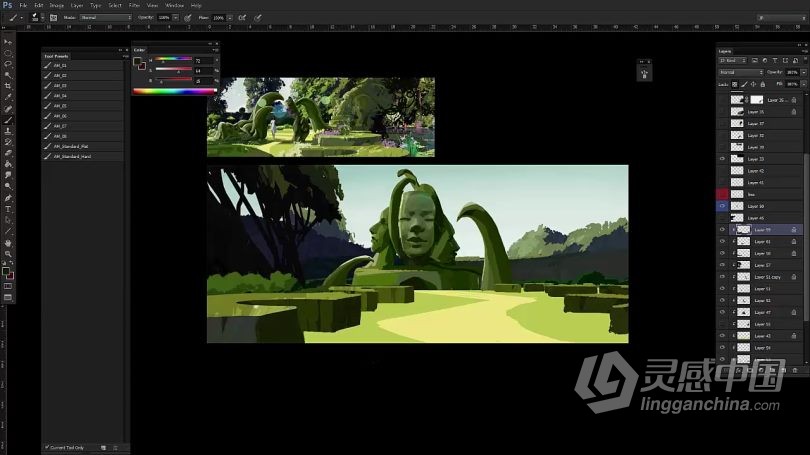Select the Clone Stamp tool
Screen dimensions: 810x455
pos(8,131)
